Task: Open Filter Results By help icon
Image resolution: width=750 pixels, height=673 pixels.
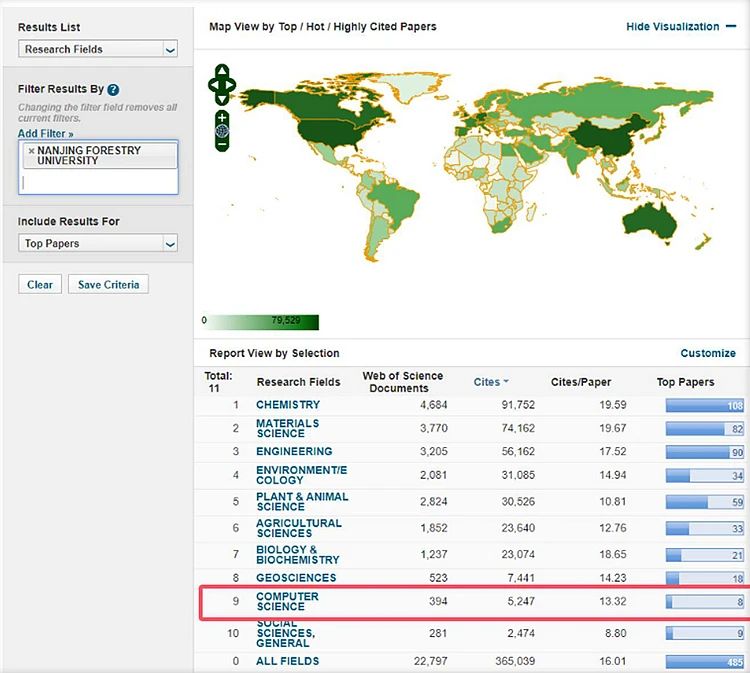Action: [x=113, y=90]
